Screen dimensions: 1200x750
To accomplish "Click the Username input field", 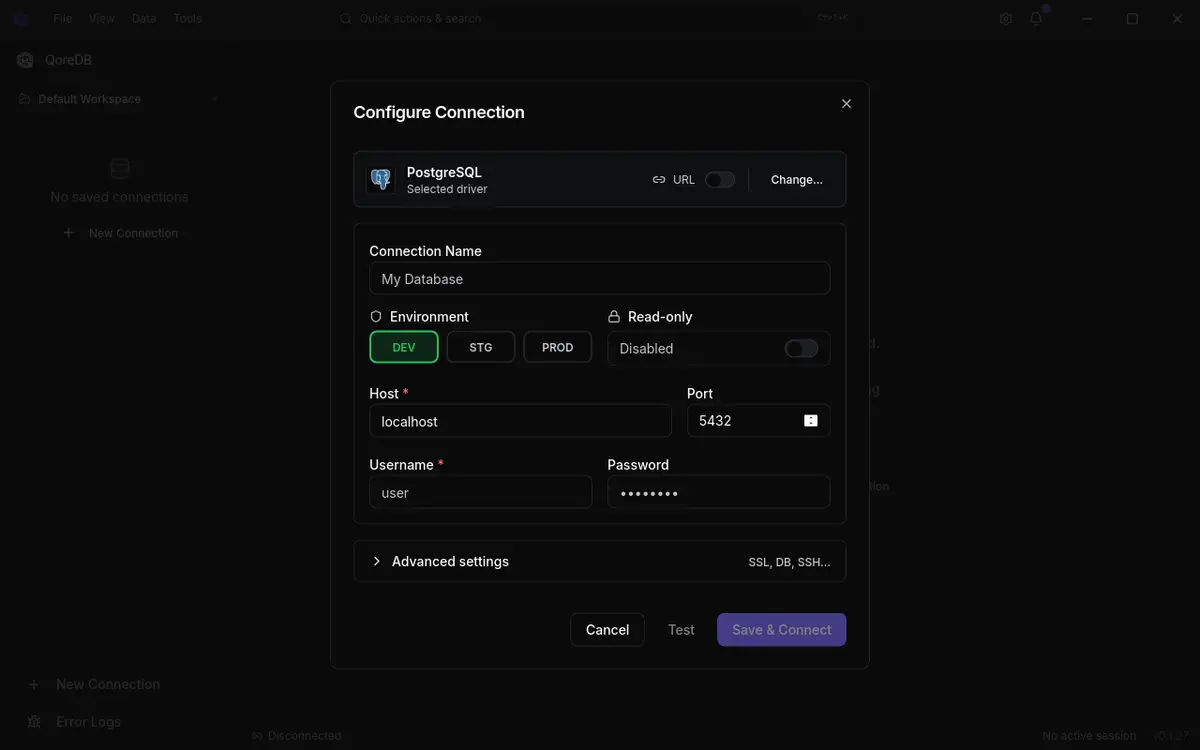I will pyautogui.click(x=481, y=492).
